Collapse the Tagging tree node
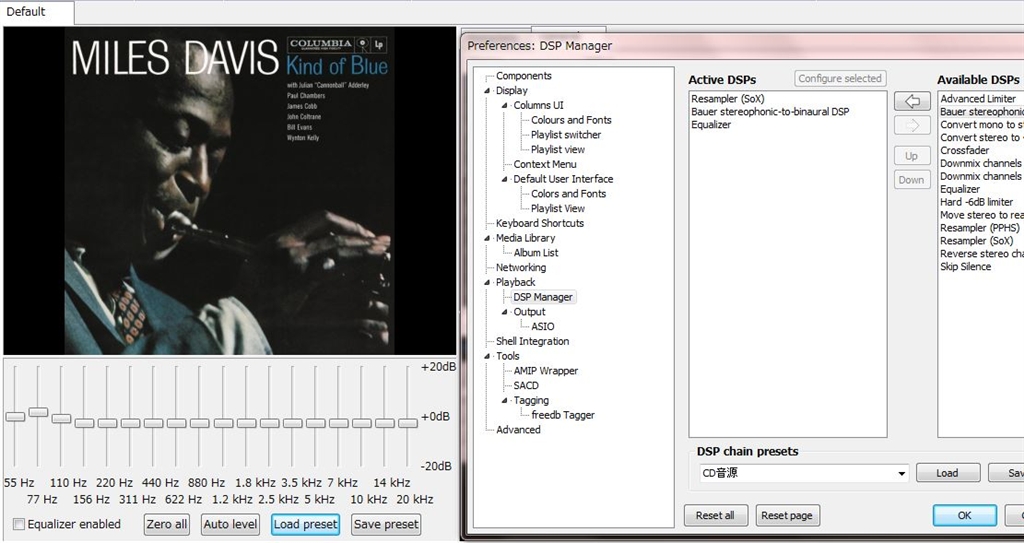This screenshot has width=1024, height=543. coord(504,401)
